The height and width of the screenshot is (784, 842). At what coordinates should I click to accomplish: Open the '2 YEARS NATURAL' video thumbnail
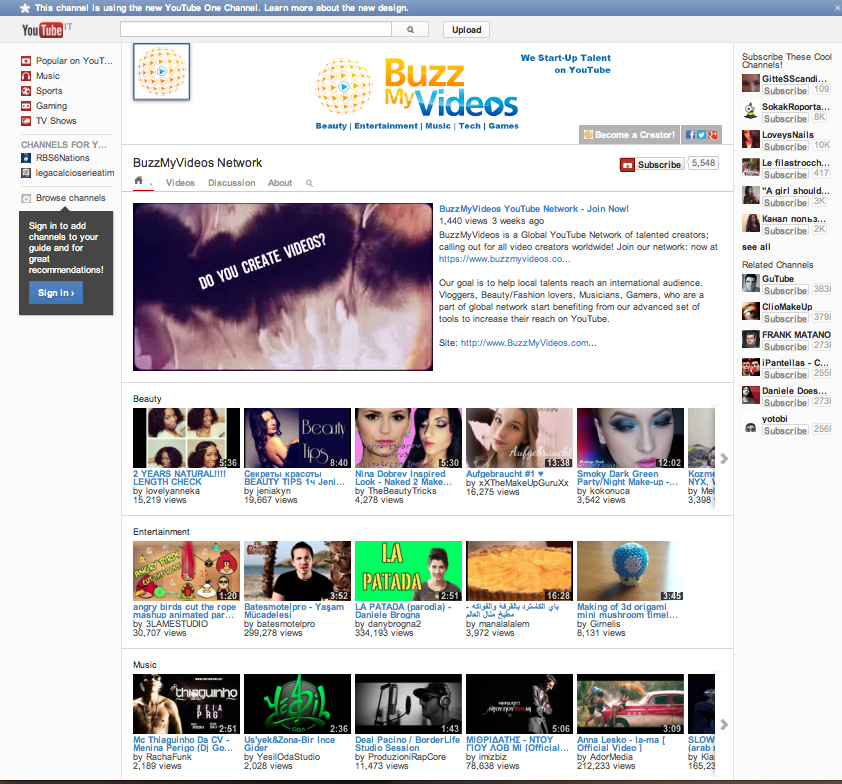tap(186, 438)
